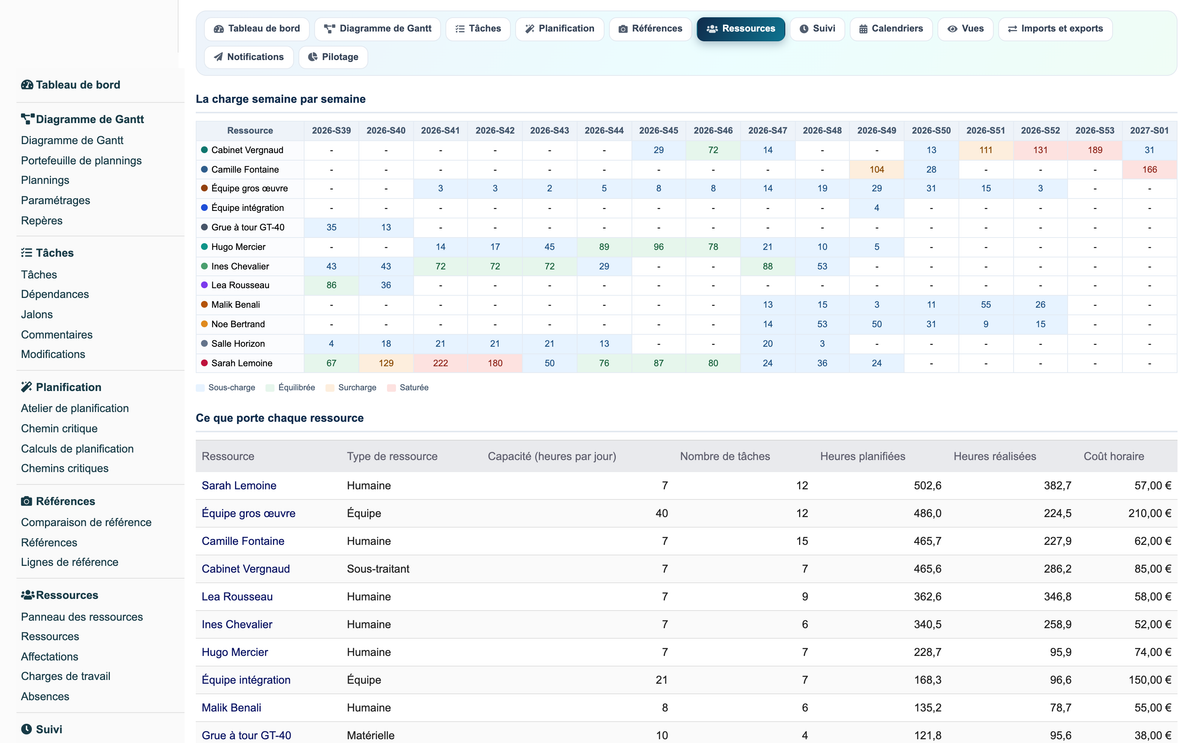Click the 2026-S45 column header

658,130
